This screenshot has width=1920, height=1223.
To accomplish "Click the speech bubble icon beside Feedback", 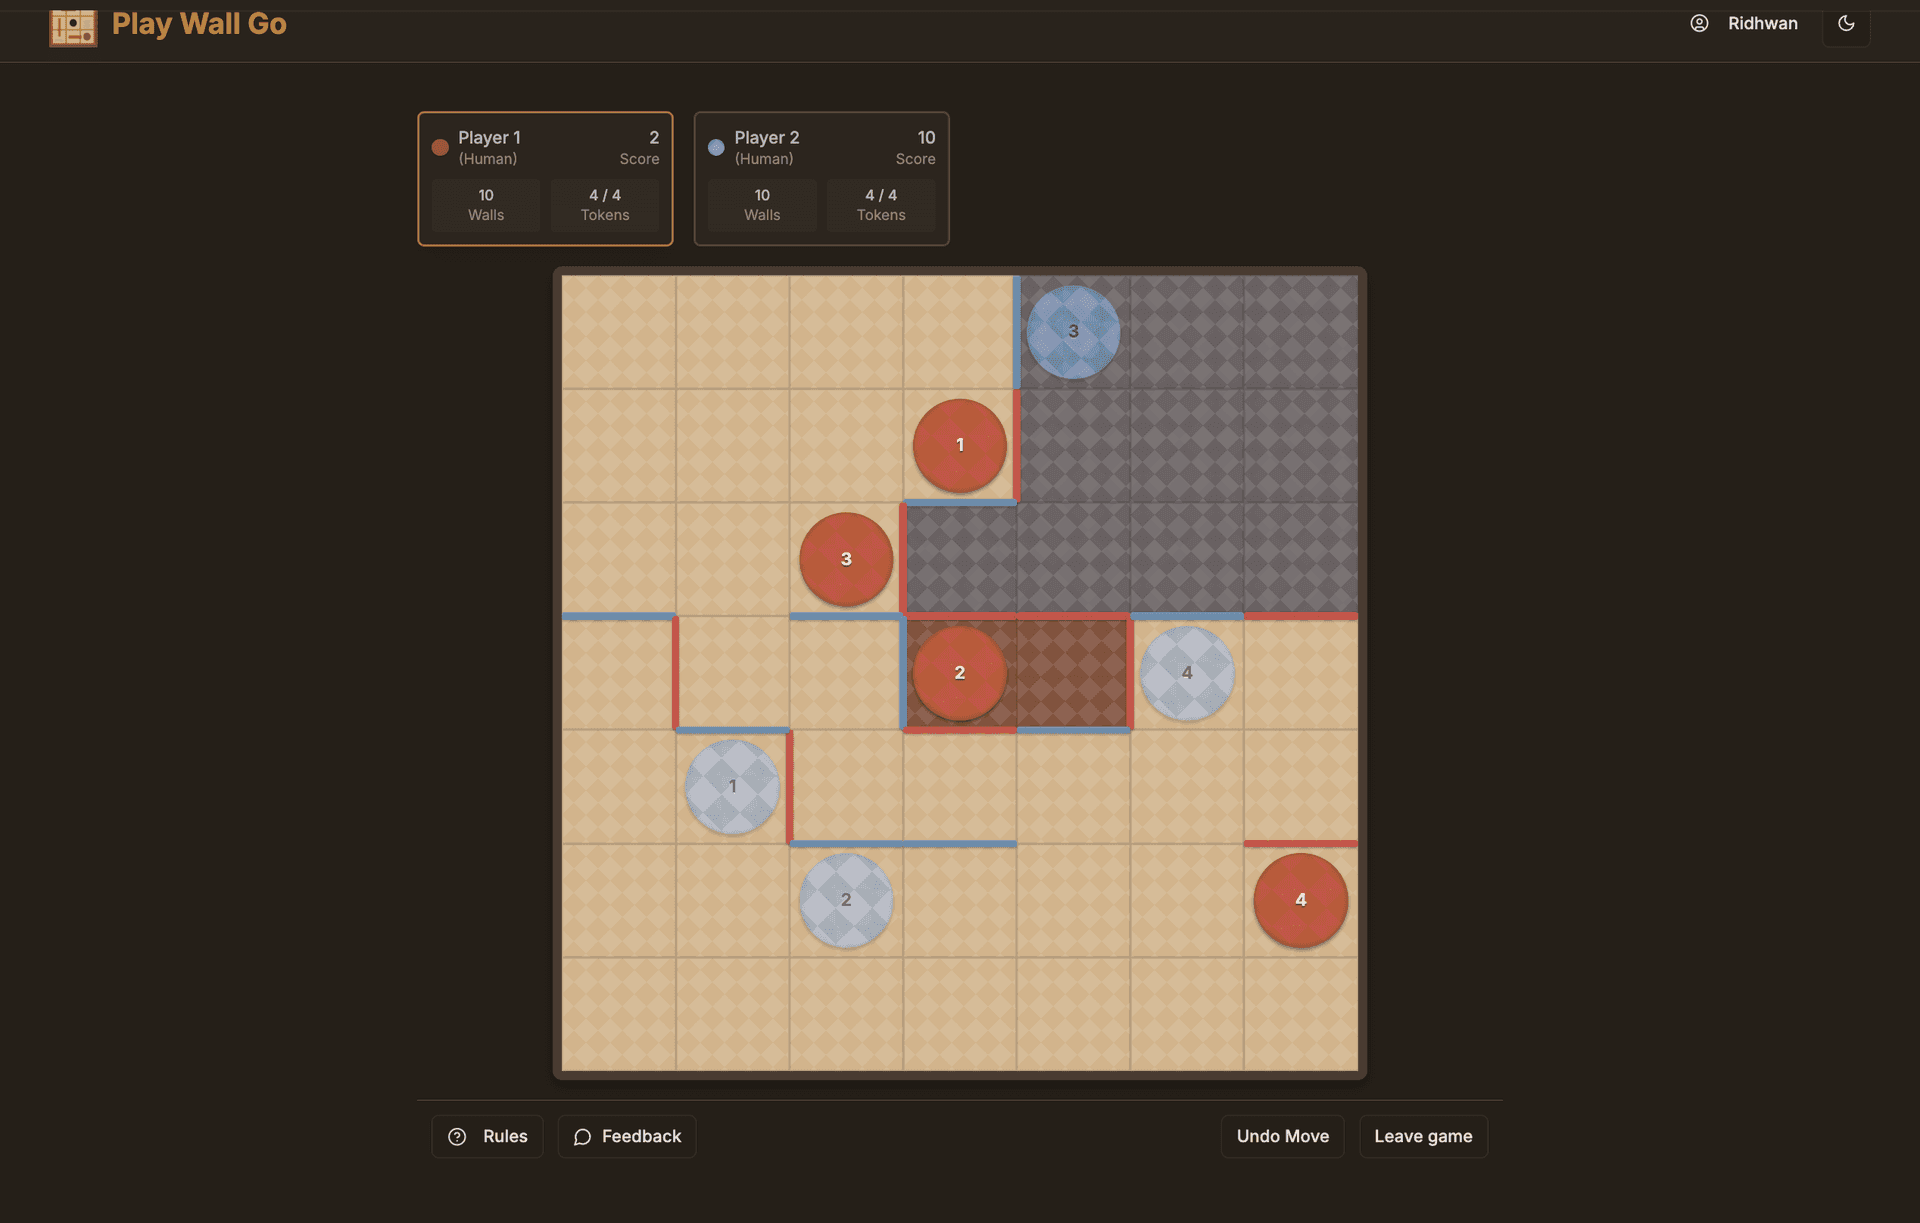I will [583, 1137].
